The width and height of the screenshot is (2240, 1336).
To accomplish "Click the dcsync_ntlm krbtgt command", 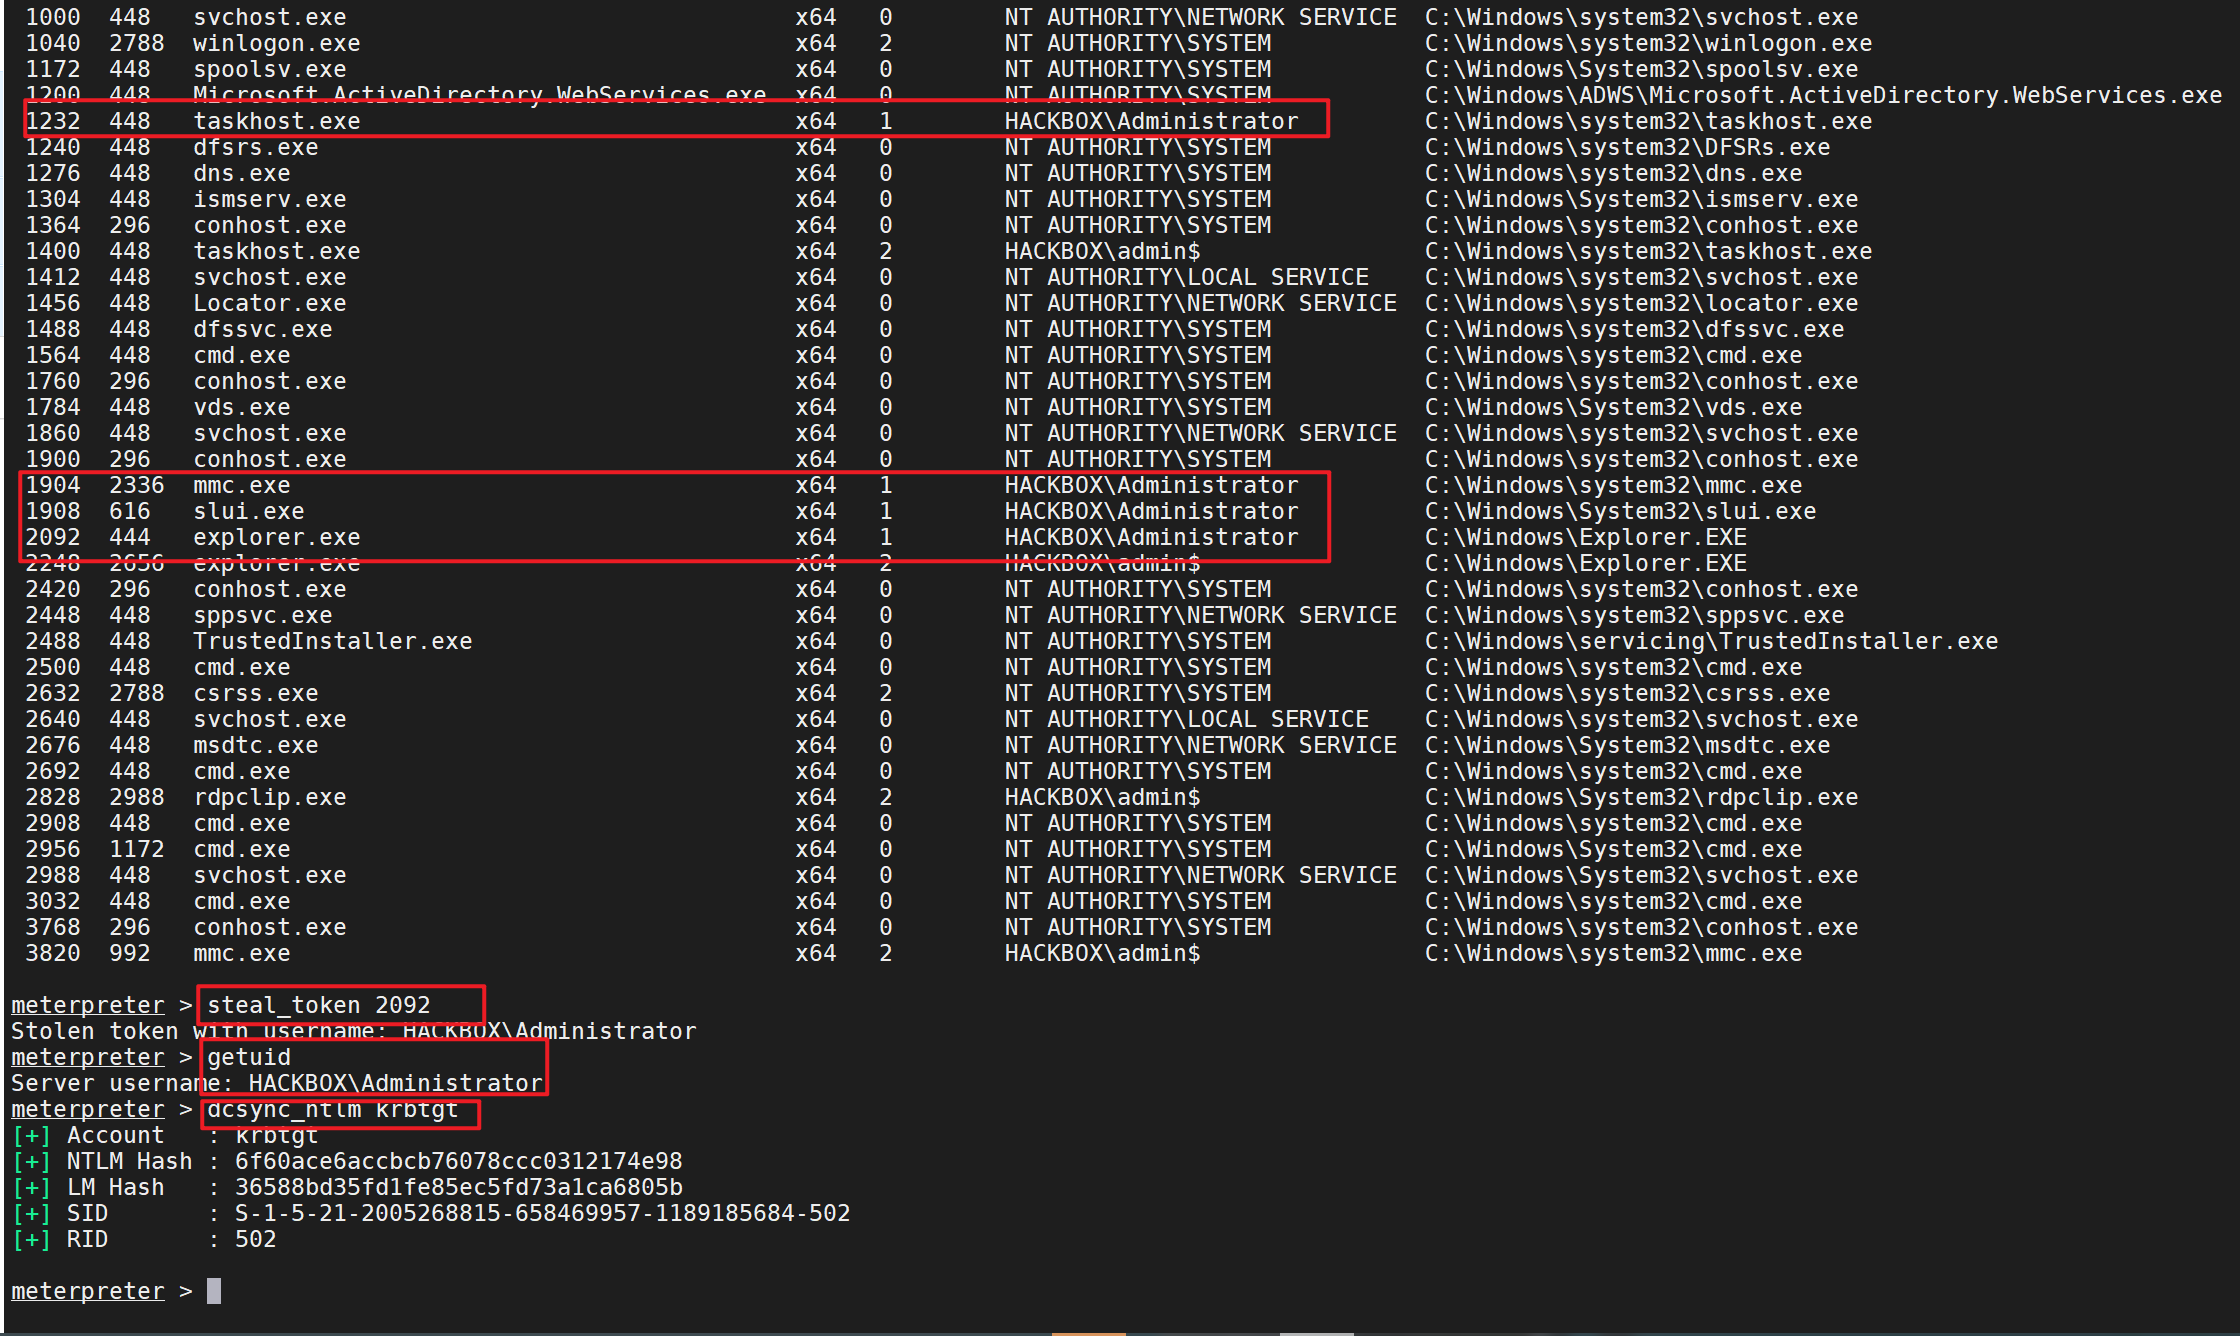I will pyautogui.click(x=332, y=1110).
